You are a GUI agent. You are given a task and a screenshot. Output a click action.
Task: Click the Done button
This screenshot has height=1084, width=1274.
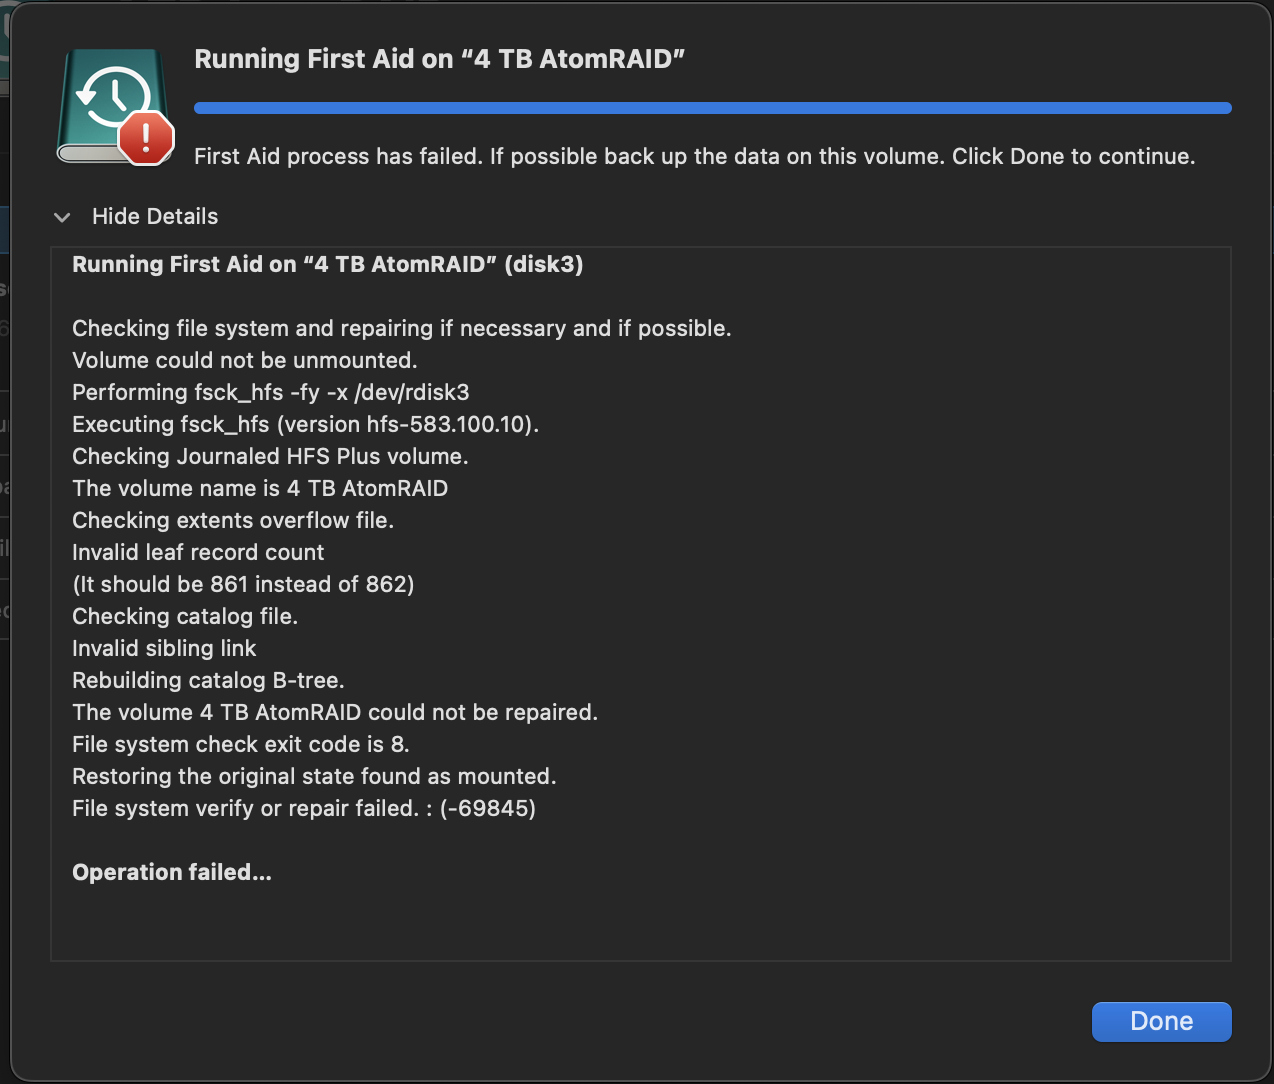tap(1161, 1021)
